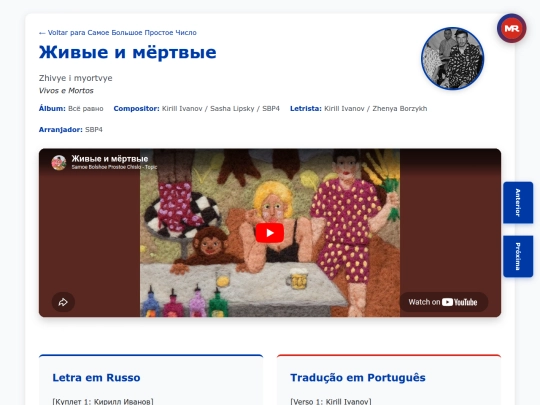The image size is (540, 405).
Task: Click the album name Всё равно
Action: 85,109
